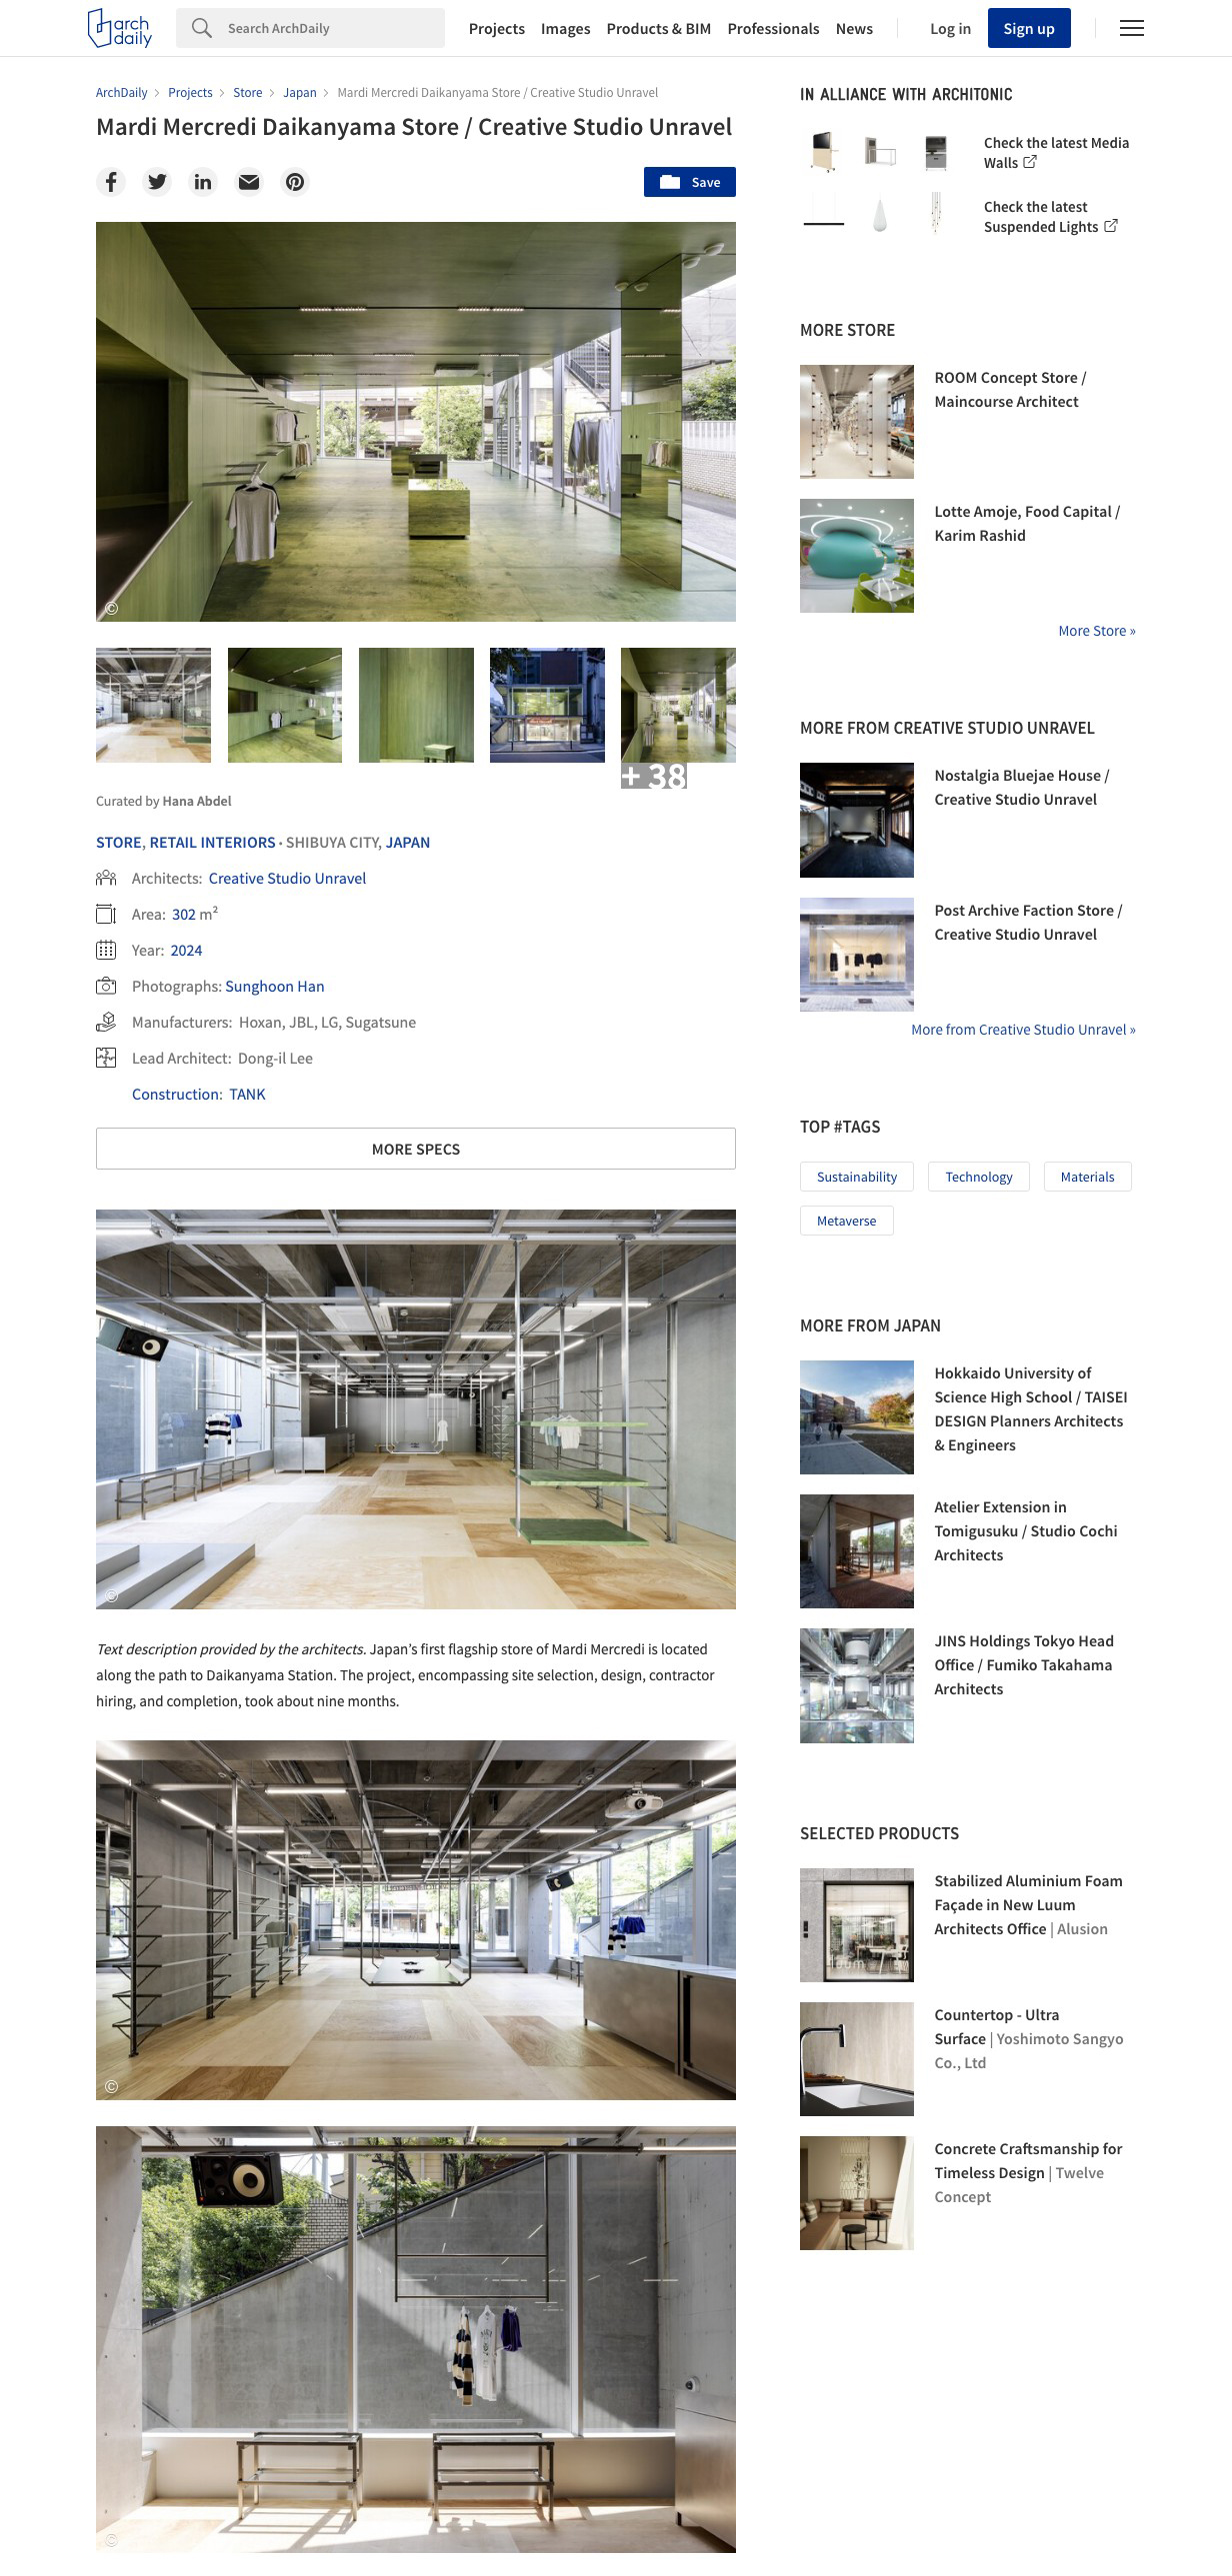Screen dimensions: 1232x2576
Task: Pin the project with the Pinterest icon
Action: (x=295, y=182)
